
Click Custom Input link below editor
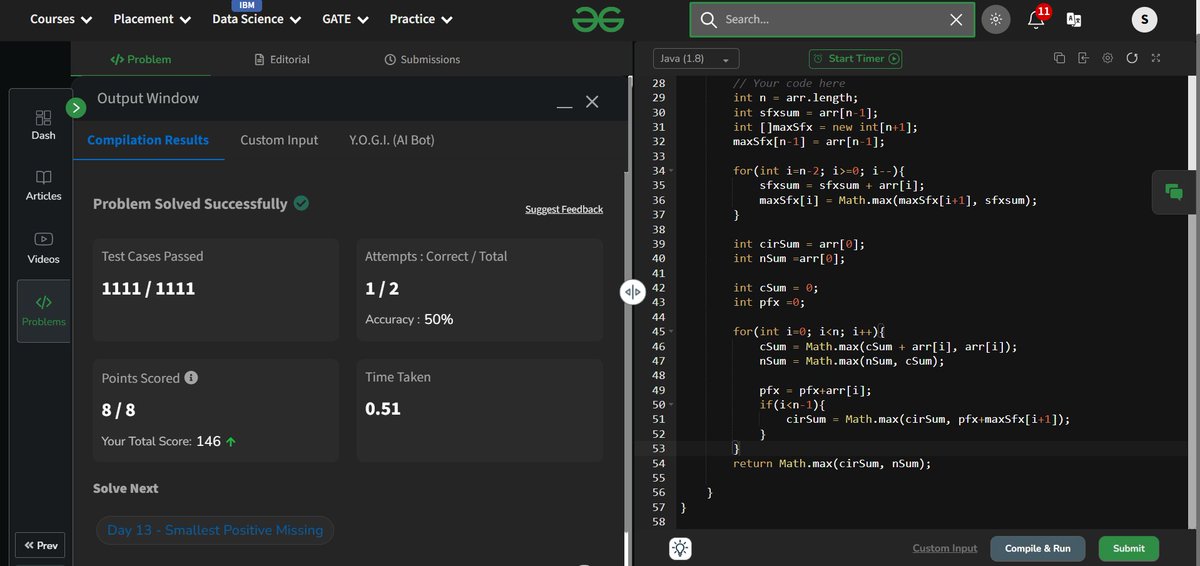tap(945, 548)
